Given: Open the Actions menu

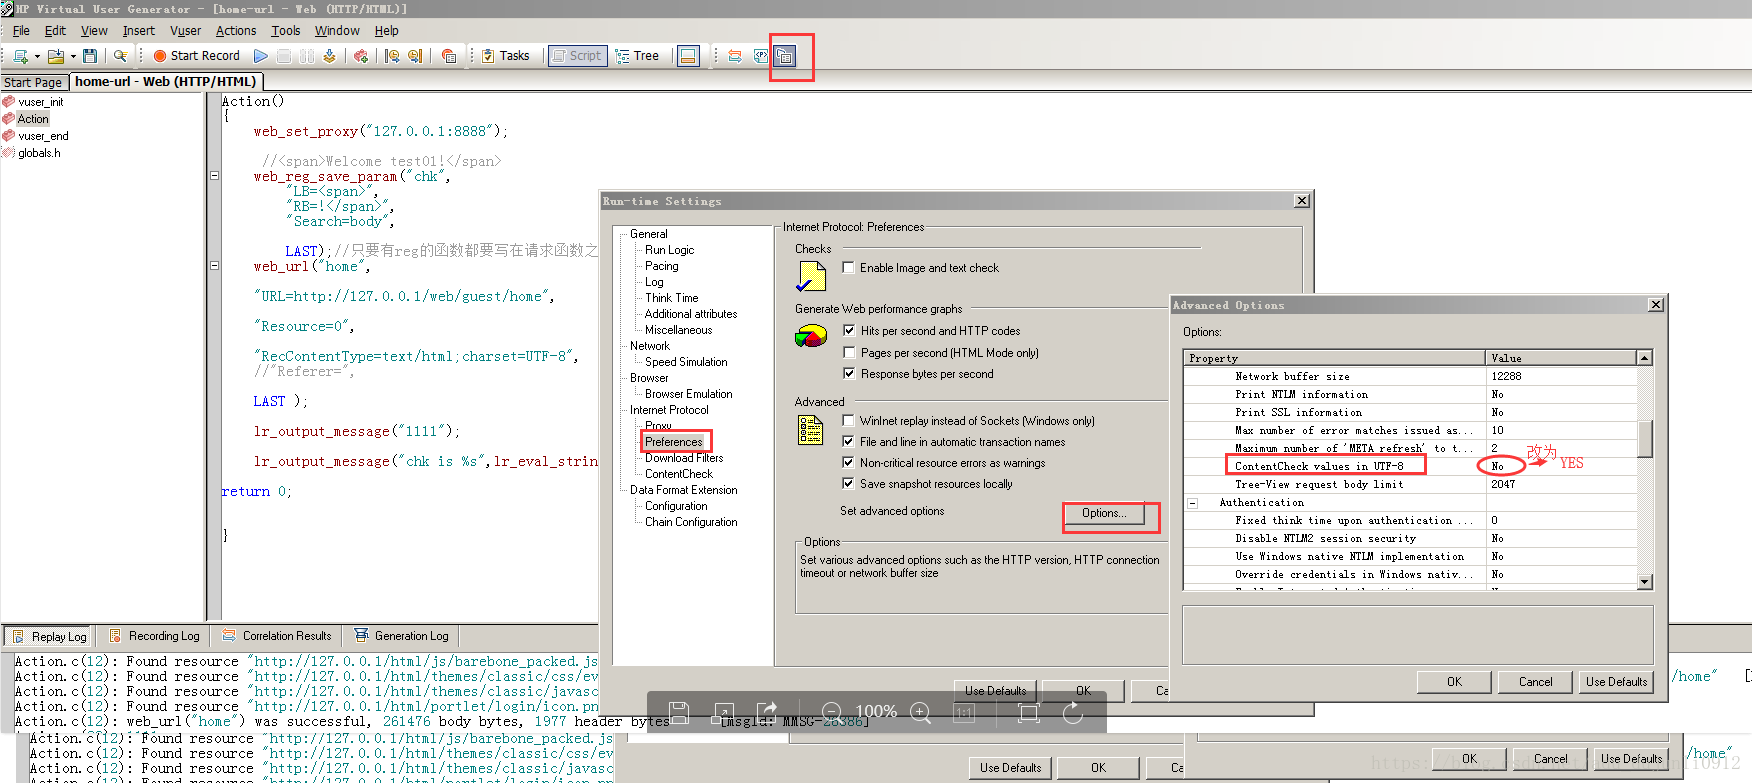Looking at the screenshot, I should (x=236, y=31).
